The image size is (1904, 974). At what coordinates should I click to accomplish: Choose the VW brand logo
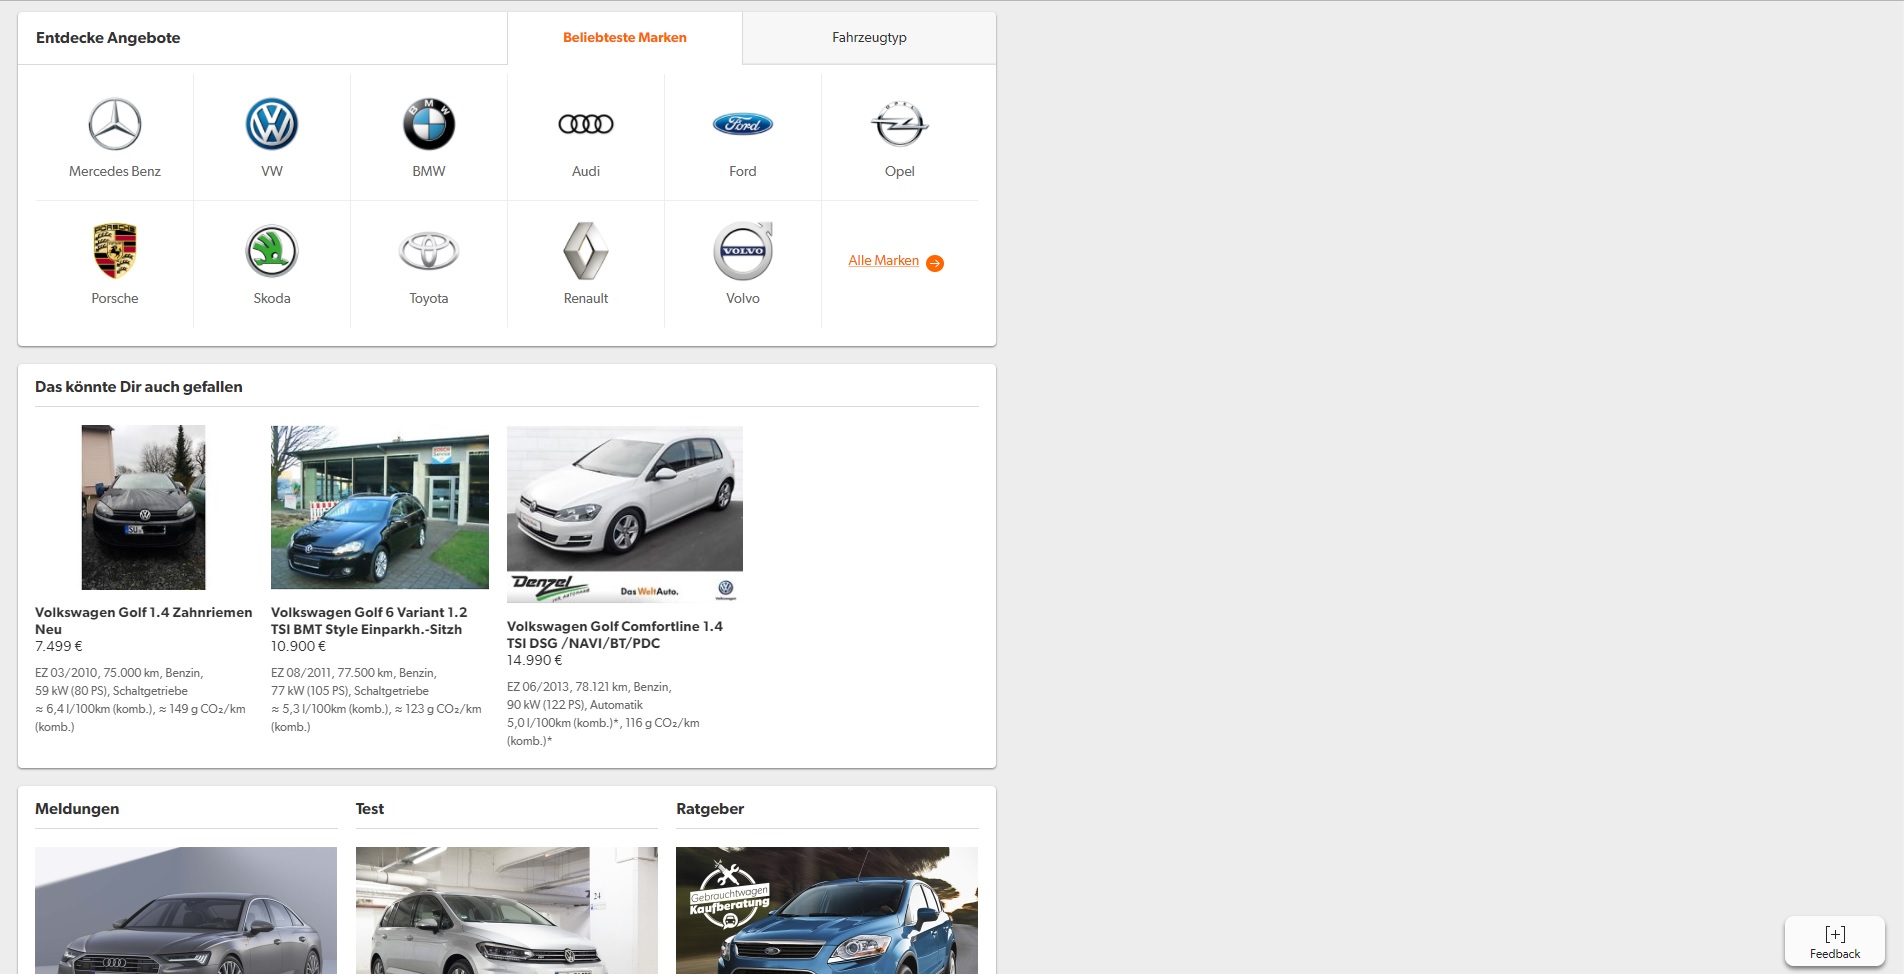(272, 124)
